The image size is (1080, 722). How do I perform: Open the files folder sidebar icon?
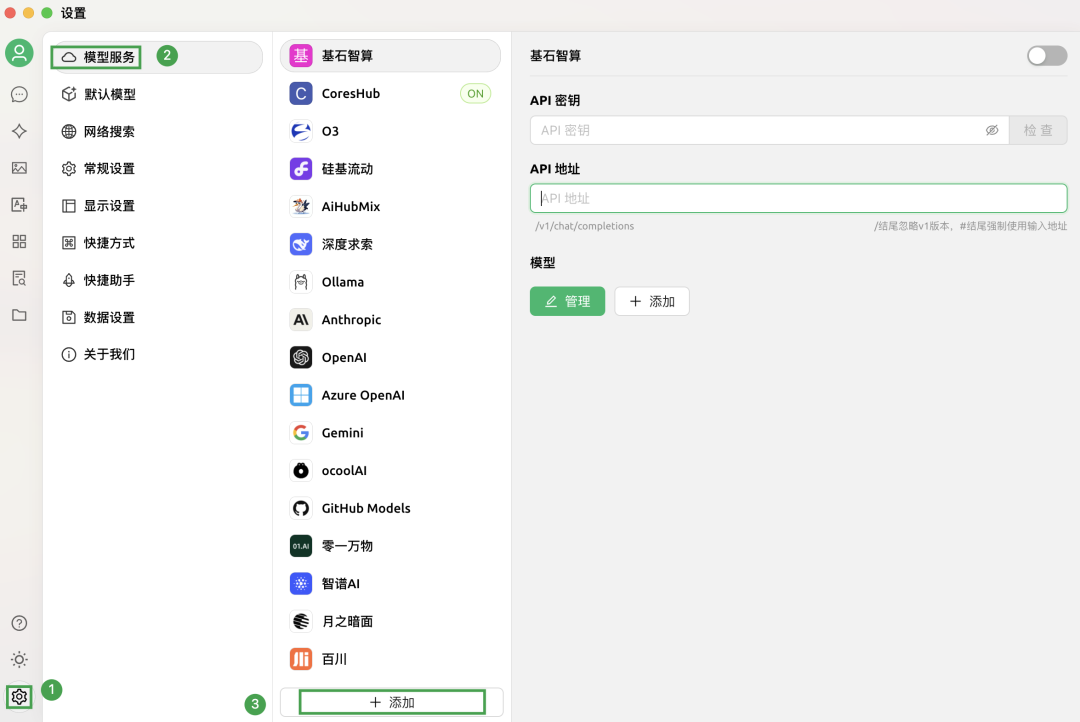pos(19,315)
